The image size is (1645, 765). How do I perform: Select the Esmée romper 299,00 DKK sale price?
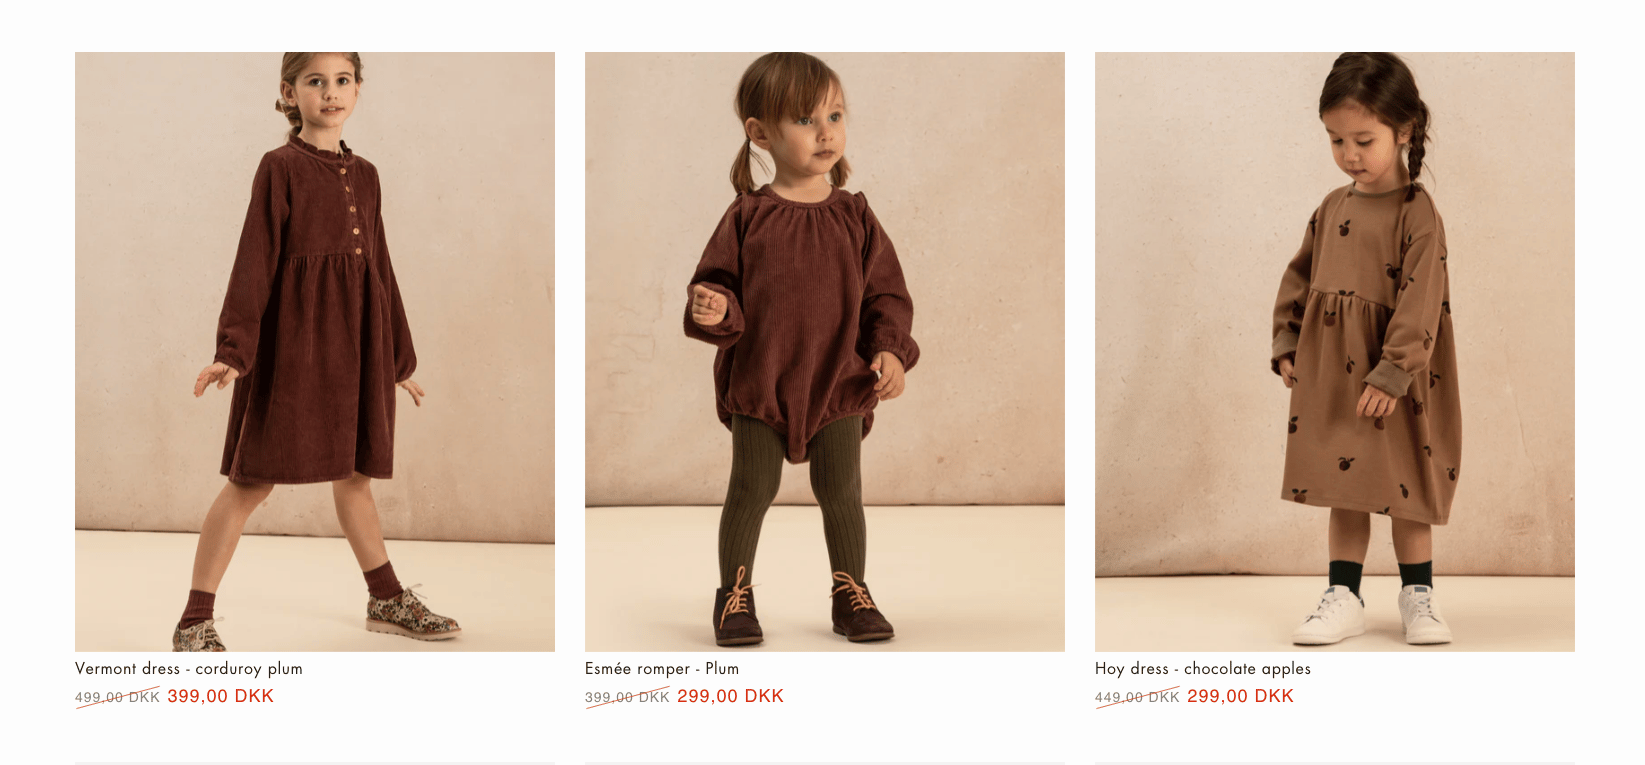[730, 696]
